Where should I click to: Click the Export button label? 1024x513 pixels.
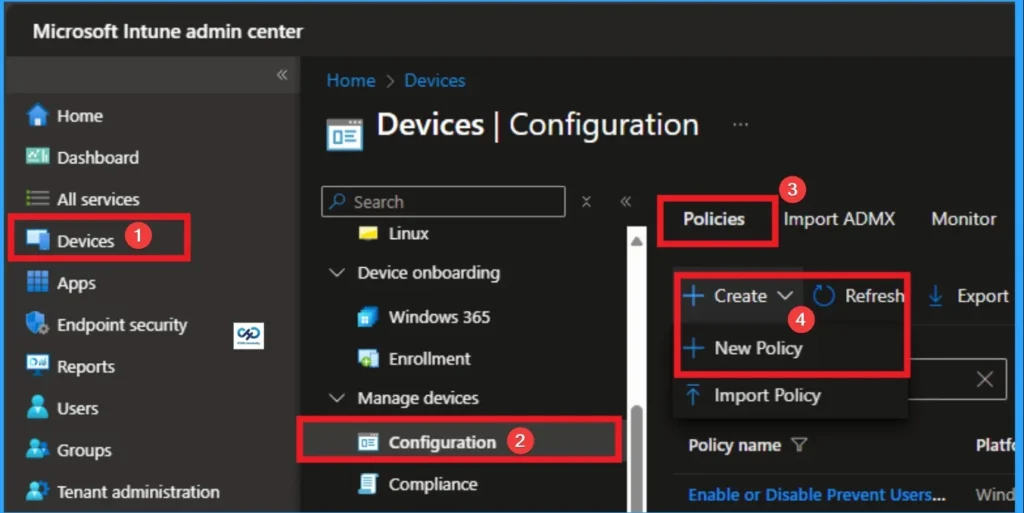click(983, 296)
